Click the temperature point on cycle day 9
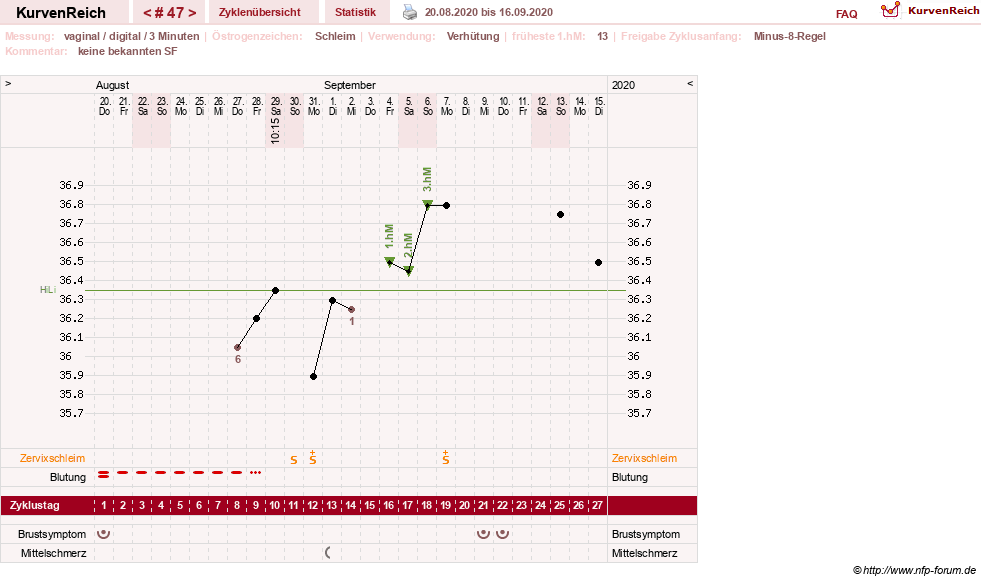 point(257,319)
